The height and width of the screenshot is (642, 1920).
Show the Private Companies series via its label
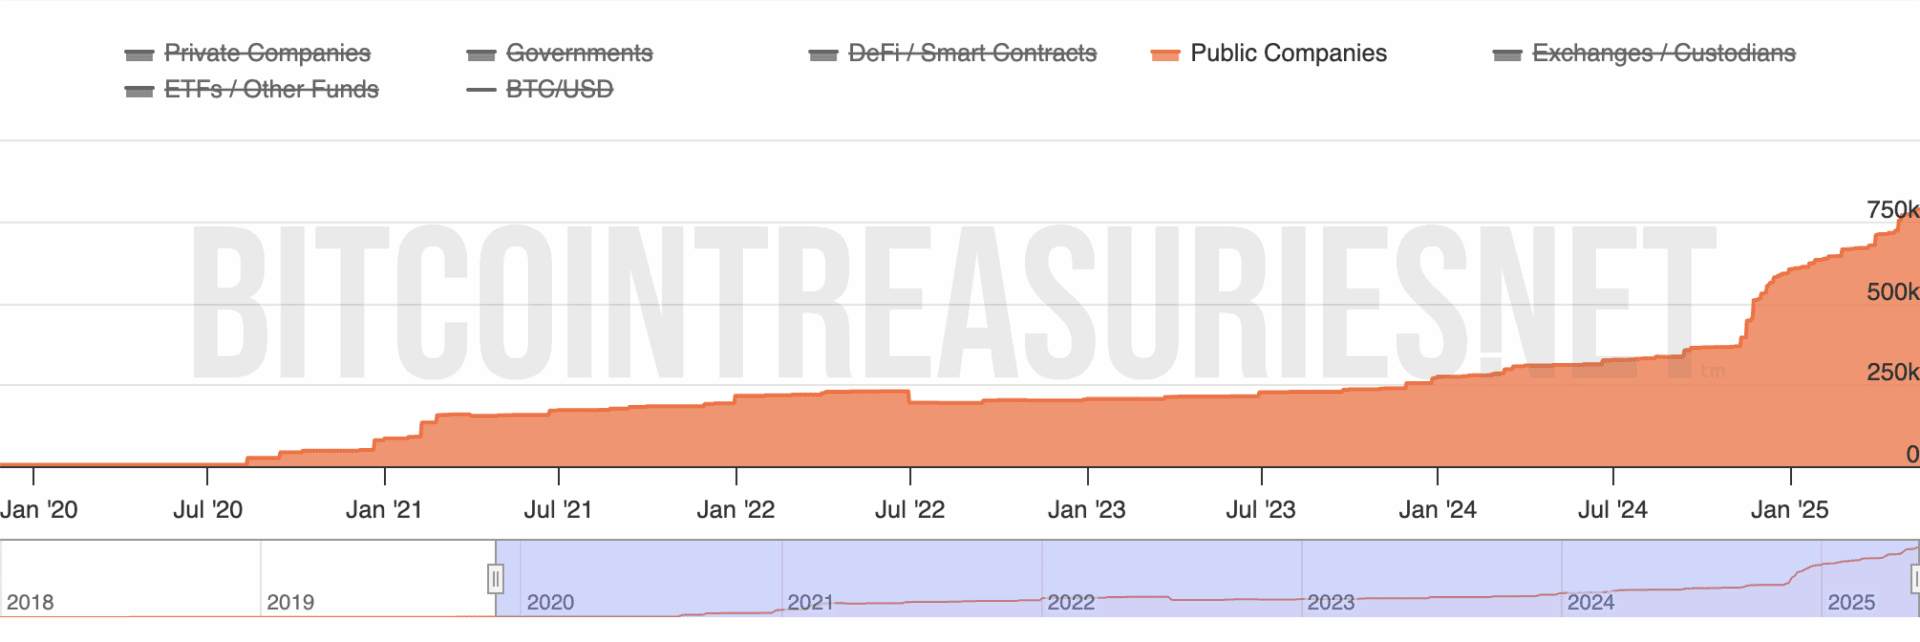coord(267,53)
